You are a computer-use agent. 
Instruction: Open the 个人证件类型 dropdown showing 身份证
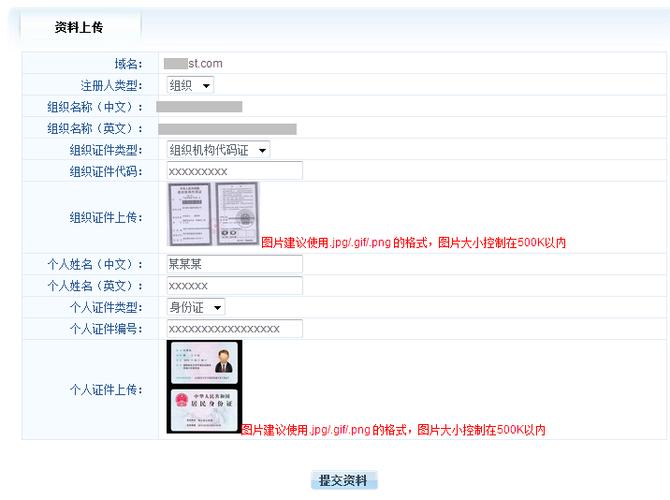click(x=196, y=307)
